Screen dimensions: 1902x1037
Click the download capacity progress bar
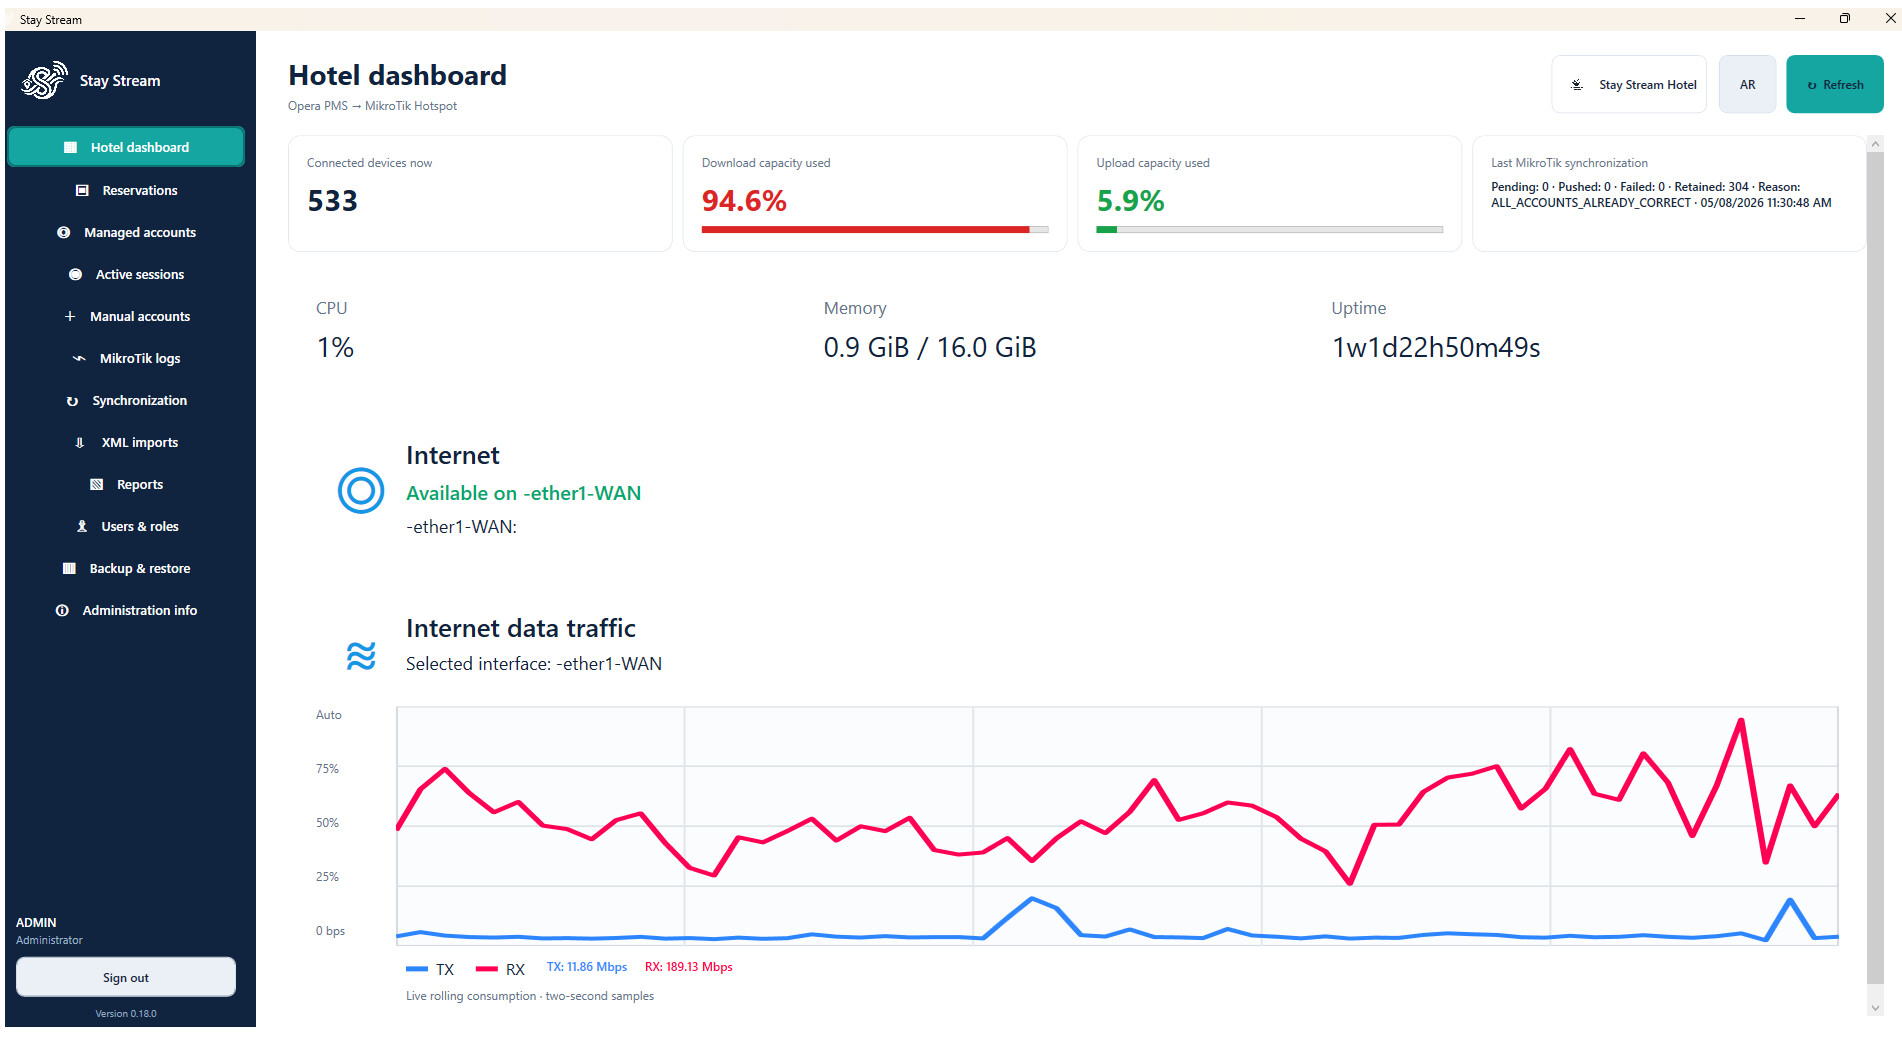[875, 230]
